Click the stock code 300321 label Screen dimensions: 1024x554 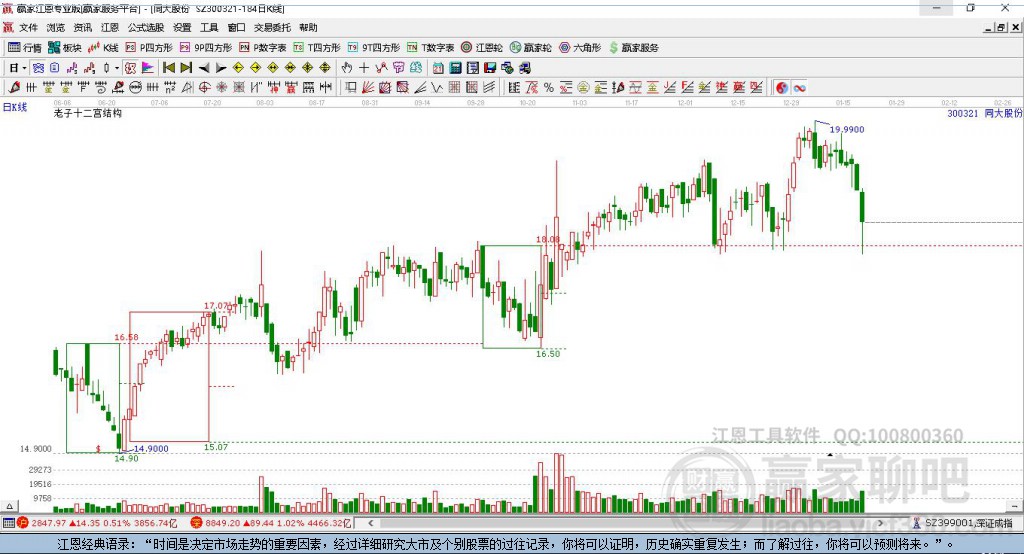(x=963, y=113)
